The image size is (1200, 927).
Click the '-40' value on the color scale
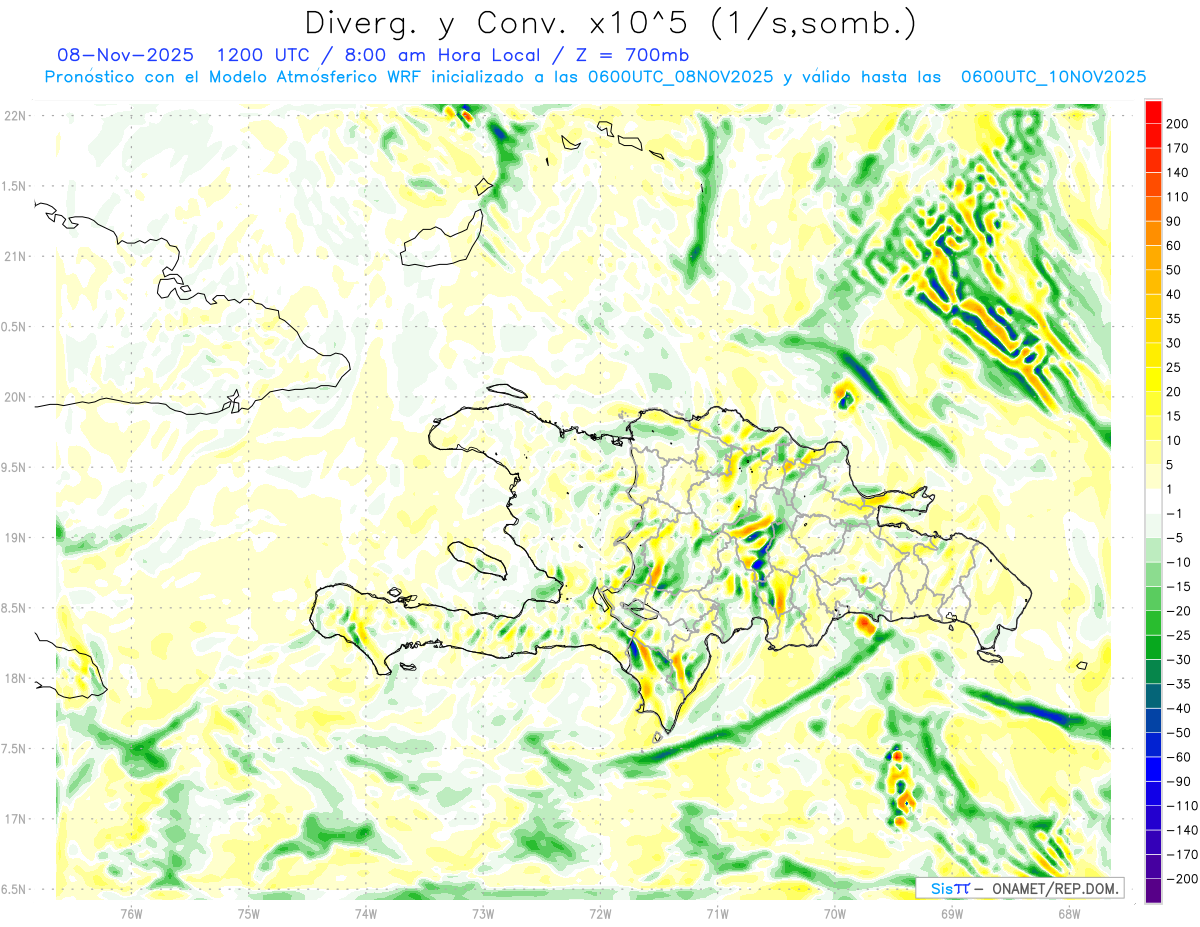(1180, 708)
